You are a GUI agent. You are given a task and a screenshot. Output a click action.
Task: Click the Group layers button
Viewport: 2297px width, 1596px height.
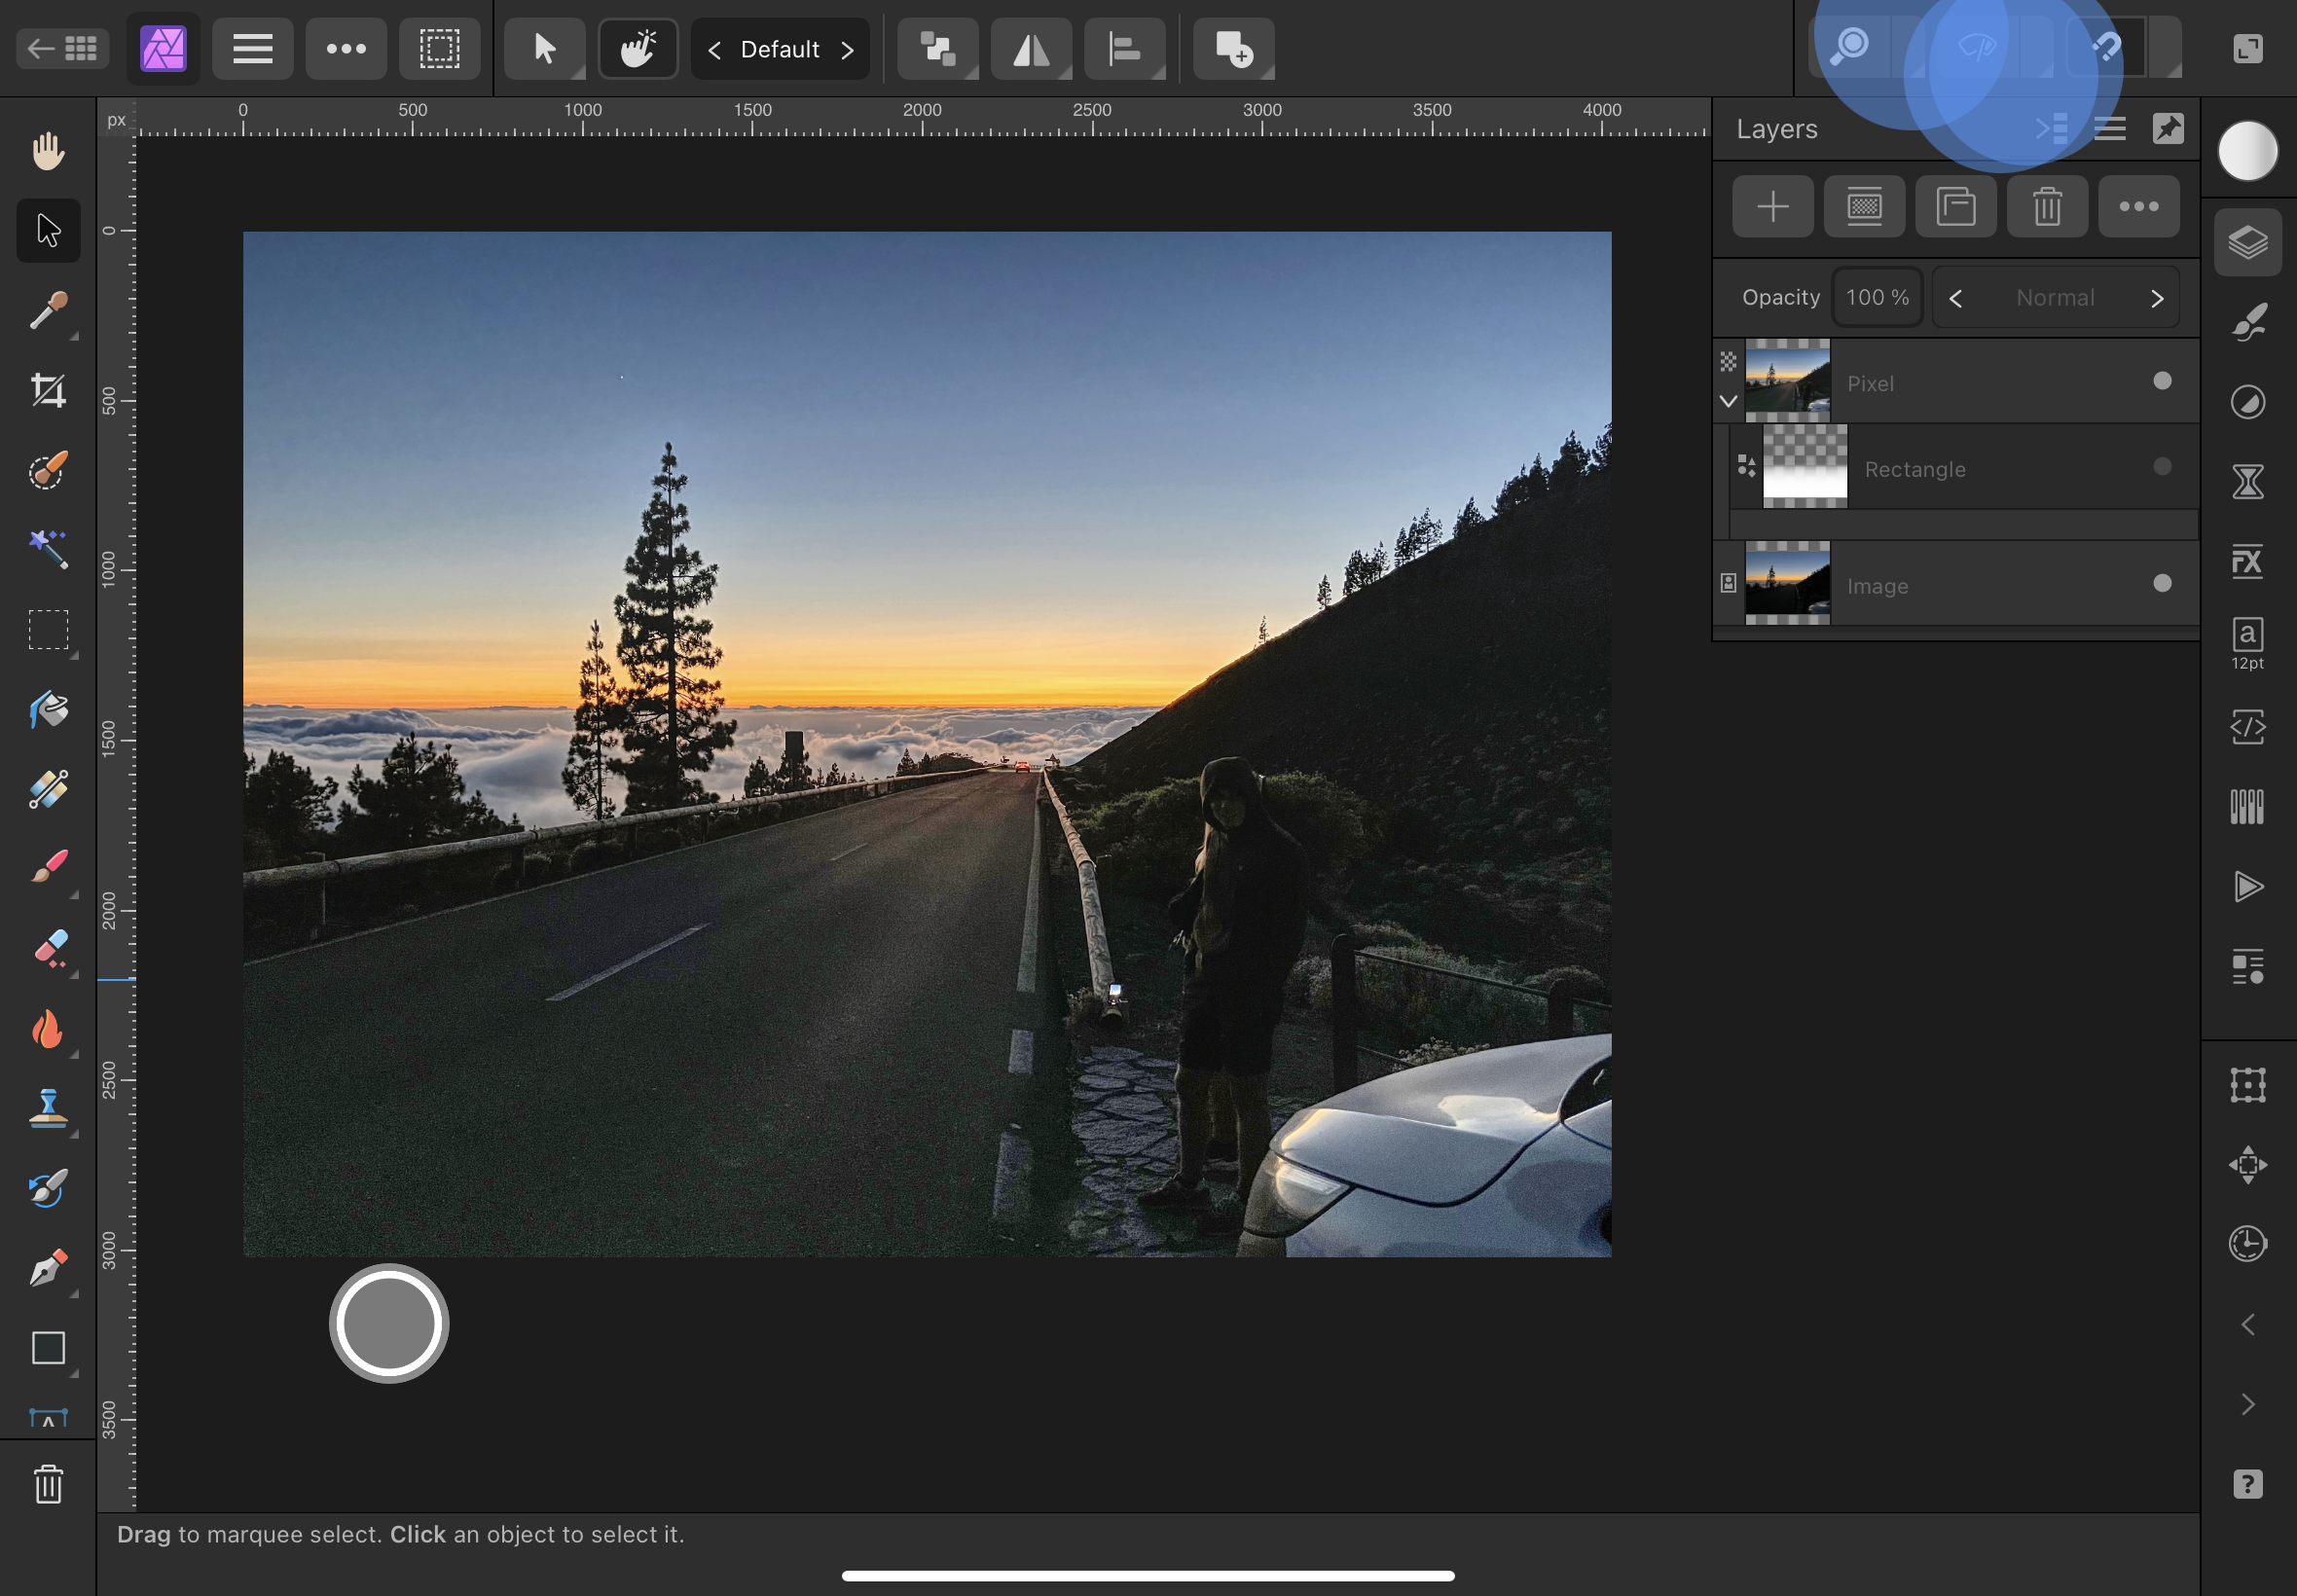coord(1956,206)
